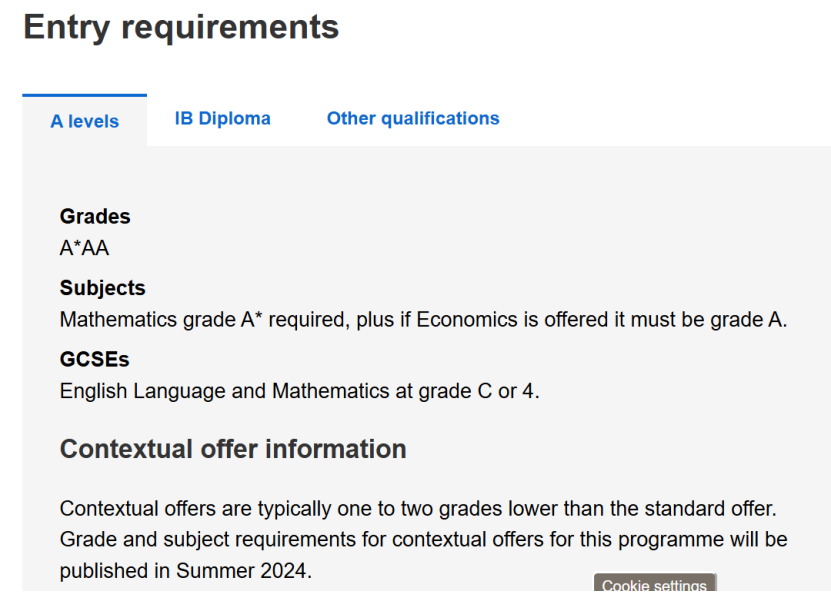This screenshot has width=831, height=592.
Task: Click the English Language and Mathematics line
Action: click(x=299, y=391)
